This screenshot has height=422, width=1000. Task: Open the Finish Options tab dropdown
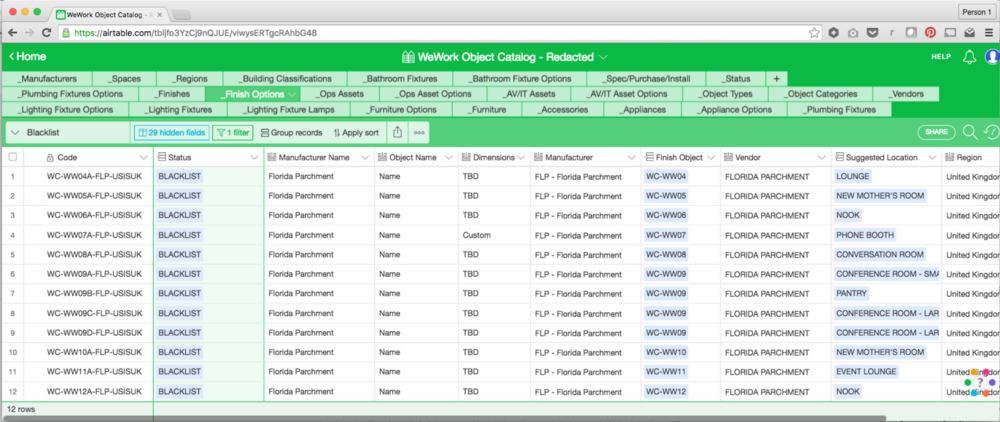click(x=293, y=94)
